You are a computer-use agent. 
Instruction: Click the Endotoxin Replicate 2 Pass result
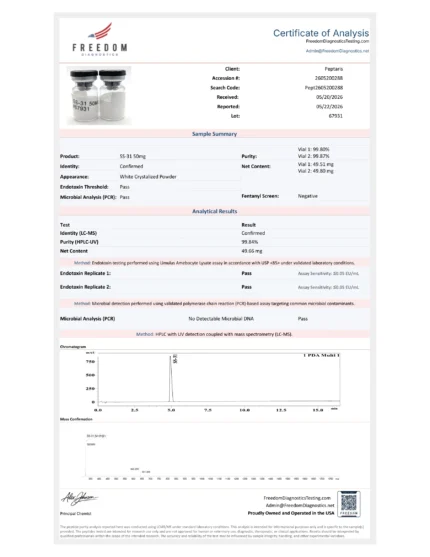(247, 287)
